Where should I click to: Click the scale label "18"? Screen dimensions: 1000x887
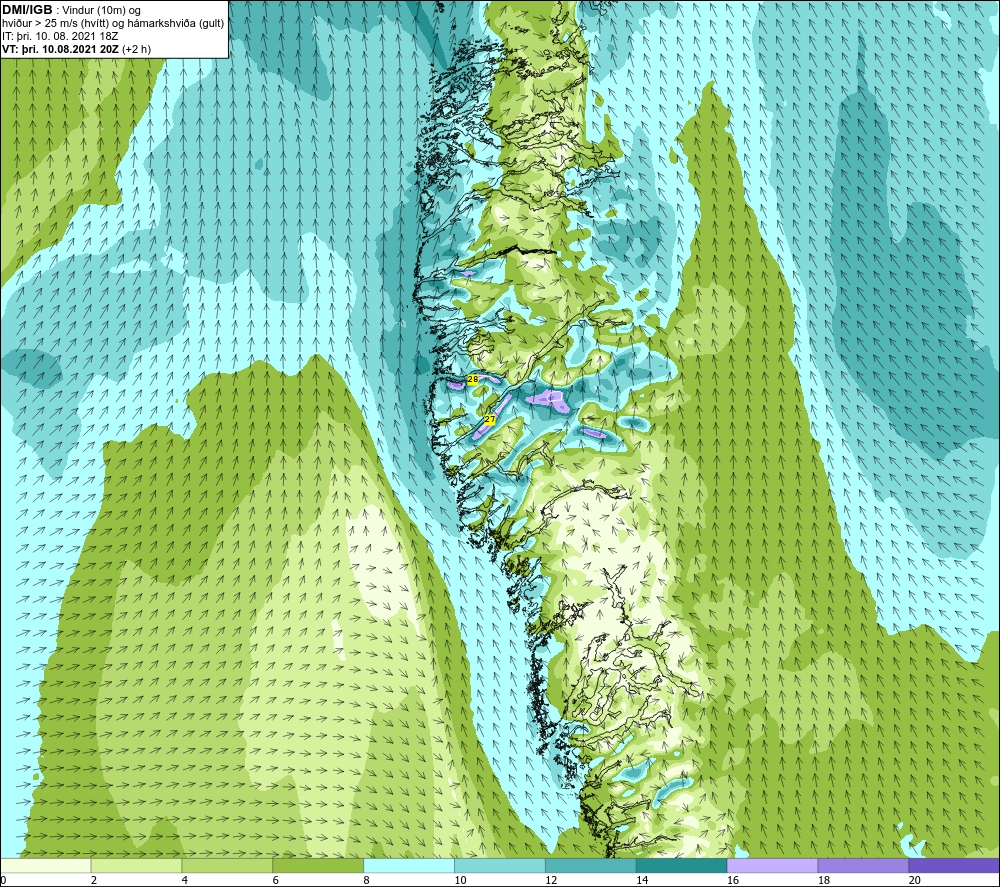coord(823,880)
